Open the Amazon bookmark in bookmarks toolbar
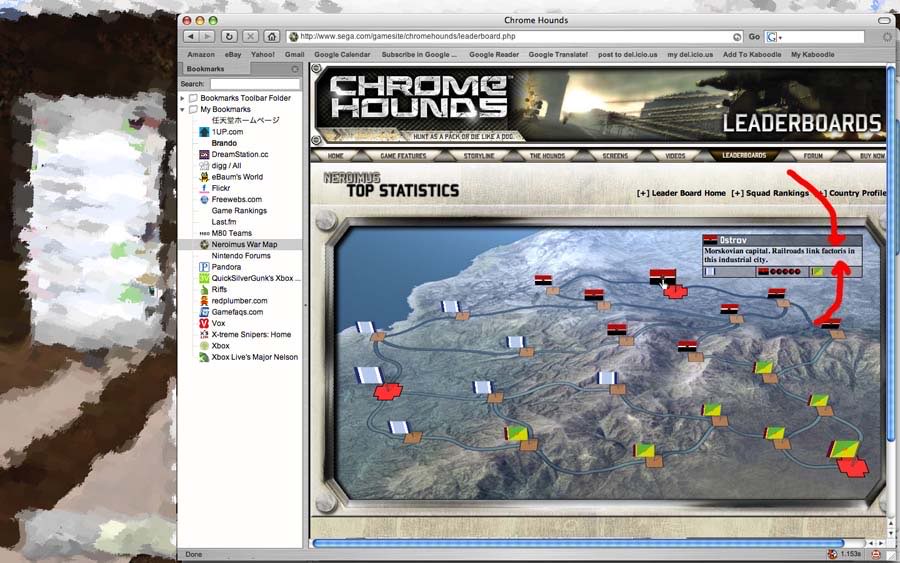The height and width of the screenshot is (563, 900). tap(201, 55)
